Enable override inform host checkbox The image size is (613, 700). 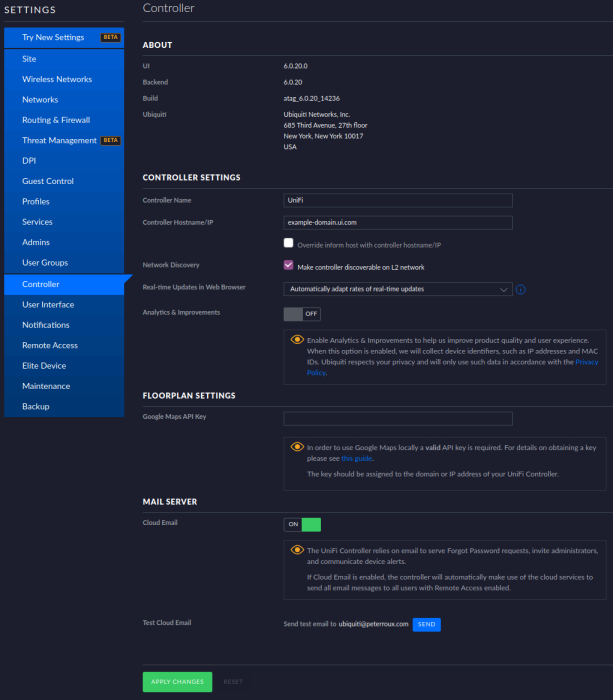tap(288, 243)
